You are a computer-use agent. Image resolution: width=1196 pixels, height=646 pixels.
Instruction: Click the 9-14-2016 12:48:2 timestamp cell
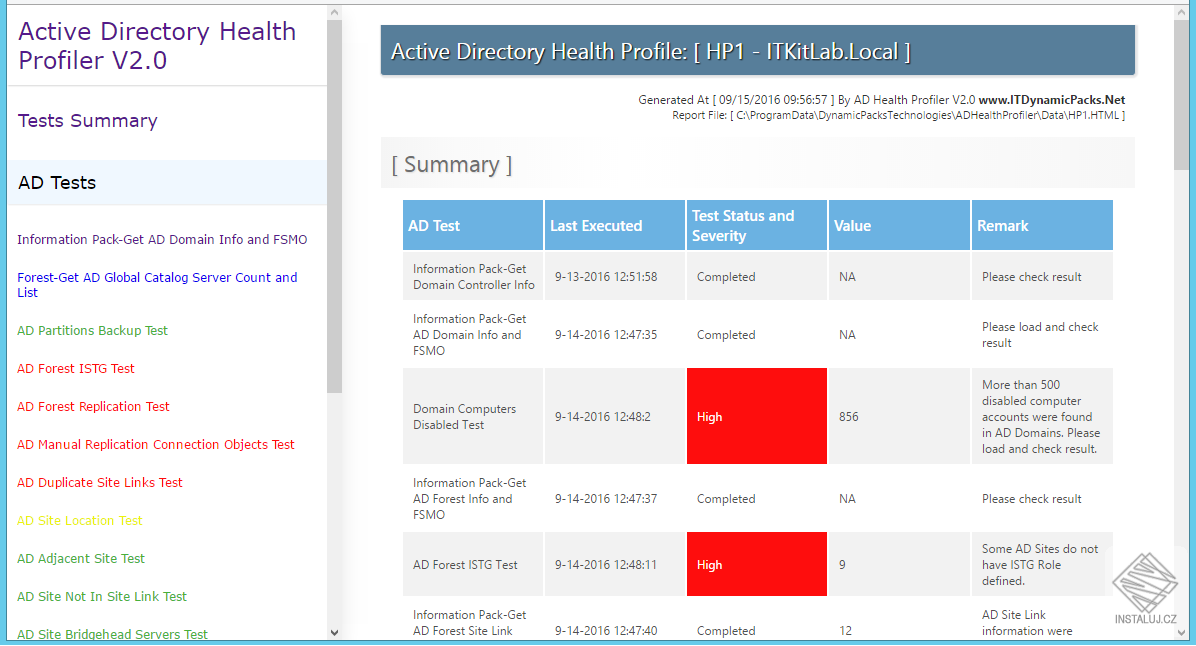(x=615, y=416)
